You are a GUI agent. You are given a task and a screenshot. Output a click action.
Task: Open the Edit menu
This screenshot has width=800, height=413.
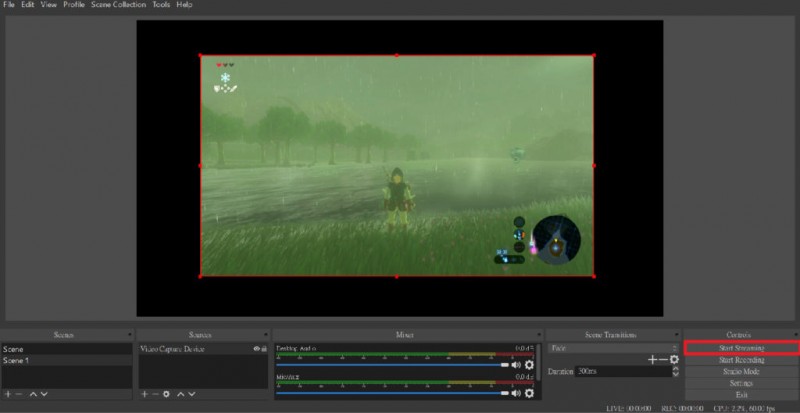[27, 5]
